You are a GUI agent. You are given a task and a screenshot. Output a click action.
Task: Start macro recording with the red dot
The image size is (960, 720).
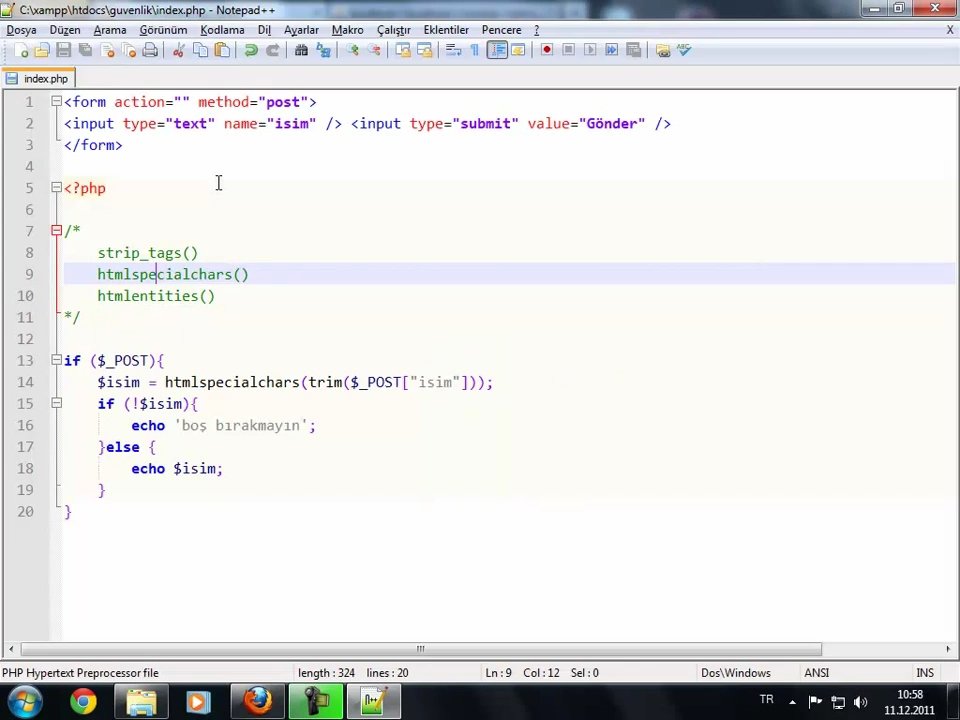coord(547,50)
